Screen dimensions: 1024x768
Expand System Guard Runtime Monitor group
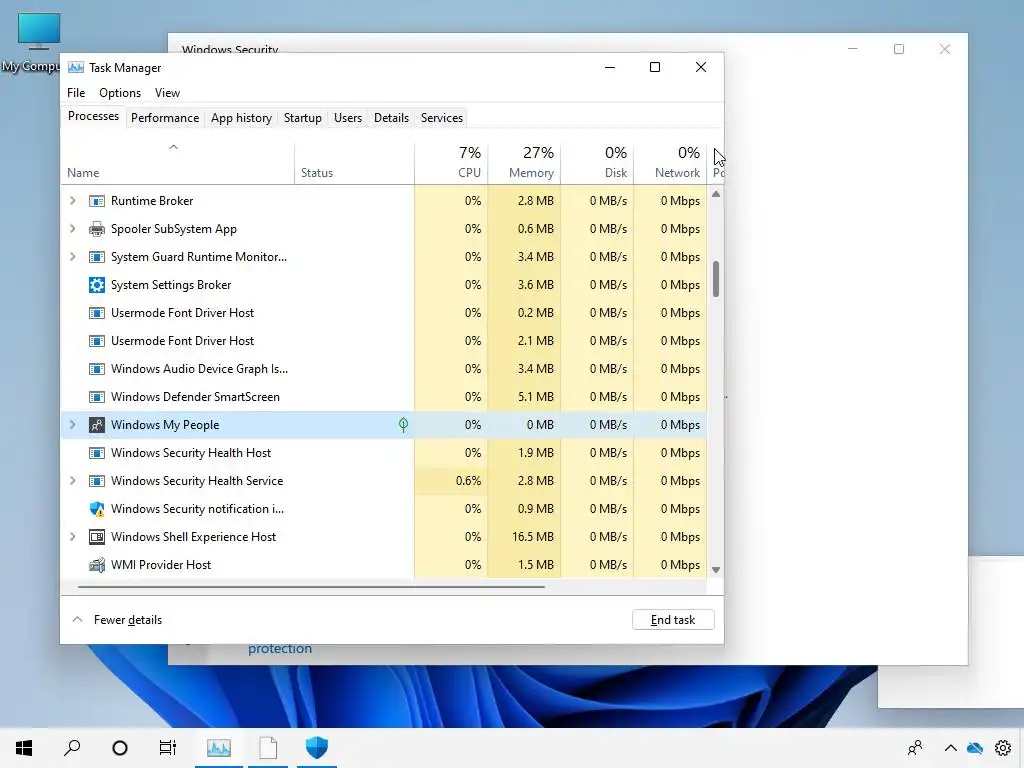[72, 257]
